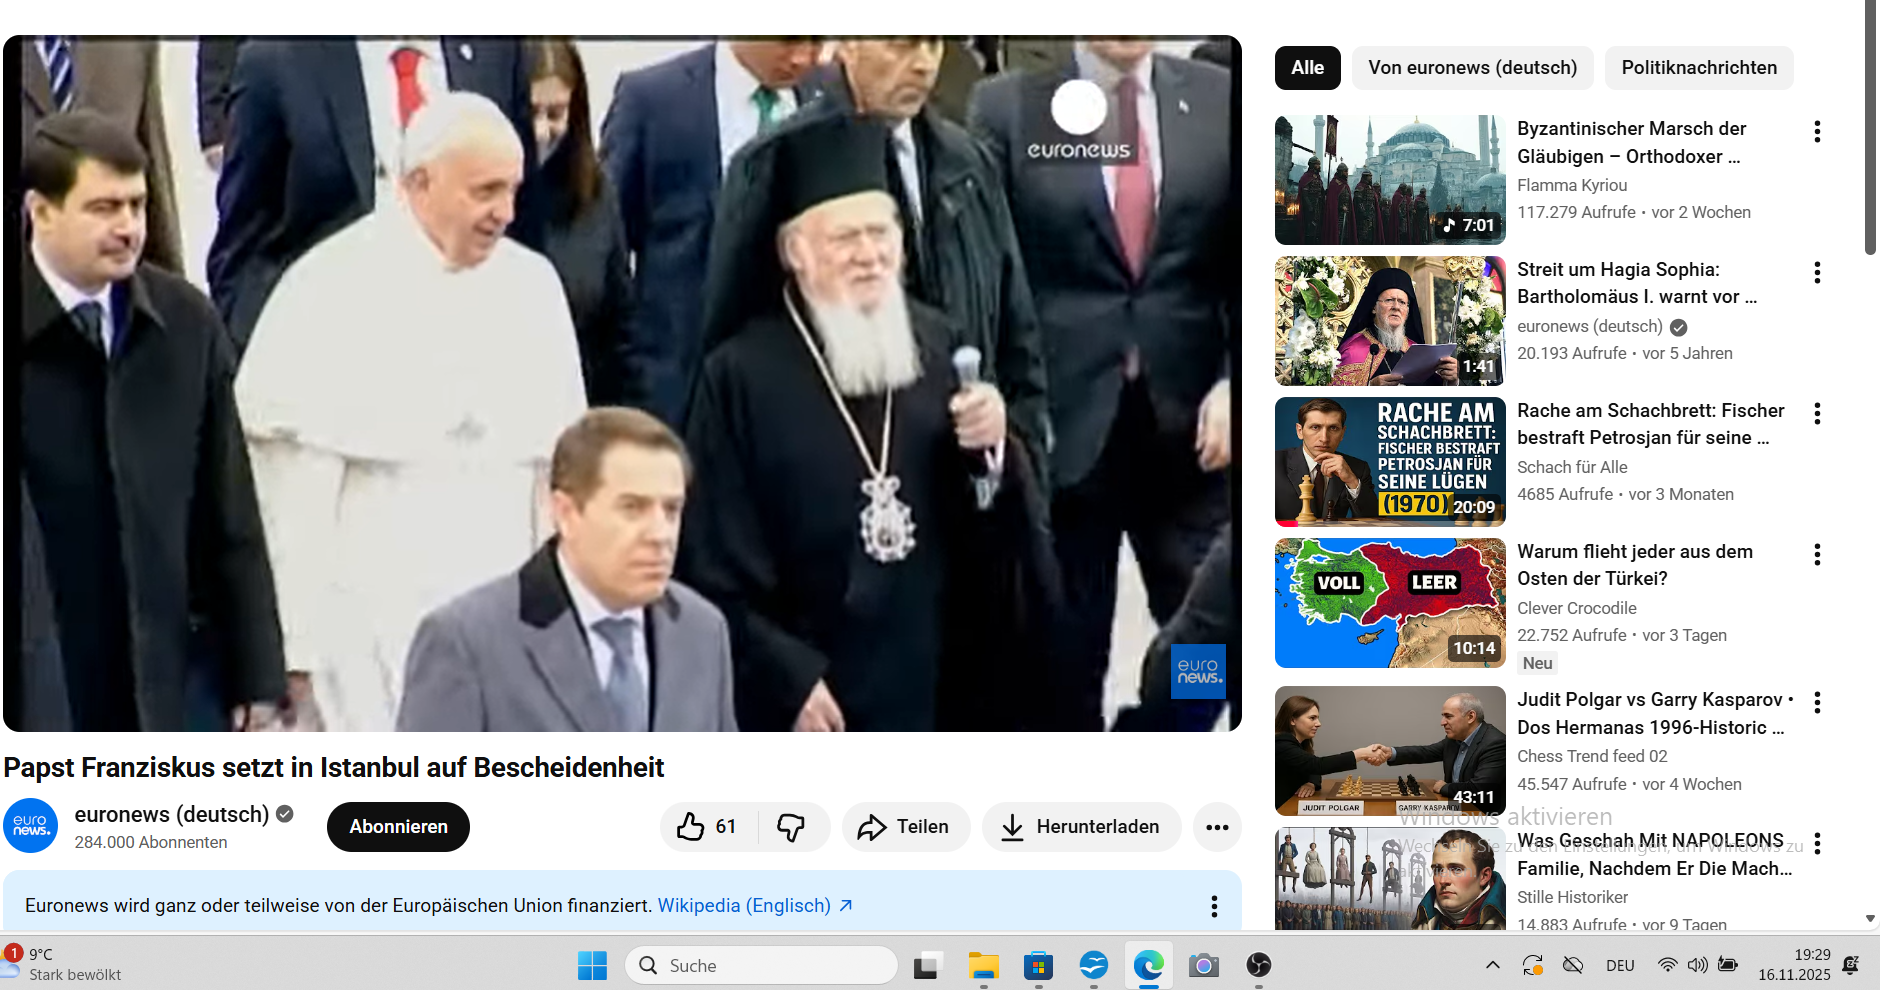Subscribe with the Abonnieren button
1880x990 pixels.
tap(398, 827)
